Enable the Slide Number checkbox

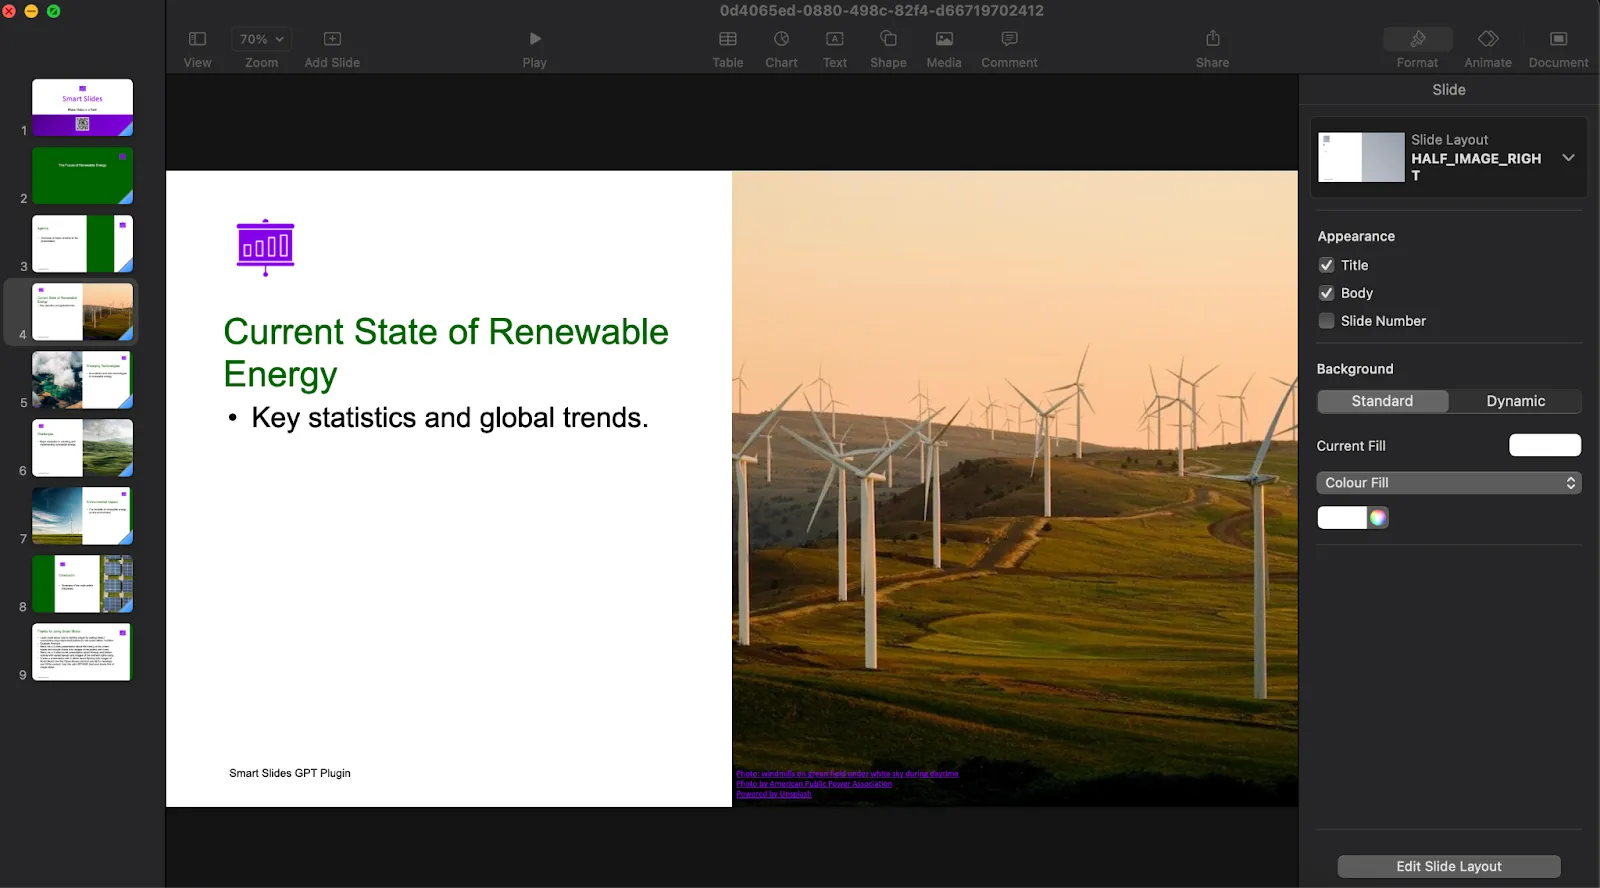click(x=1327, y=321)
